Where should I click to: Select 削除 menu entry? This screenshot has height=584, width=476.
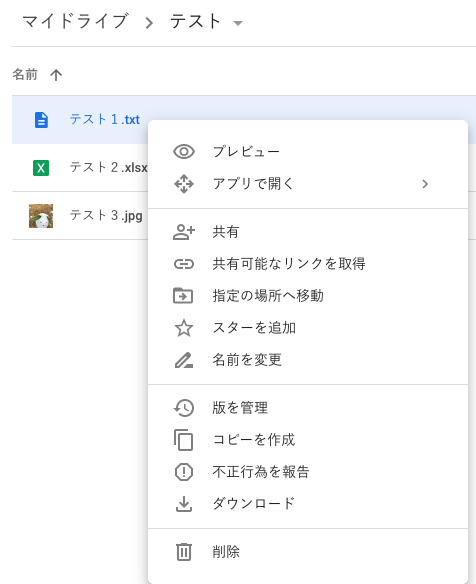tap(308, 552)
